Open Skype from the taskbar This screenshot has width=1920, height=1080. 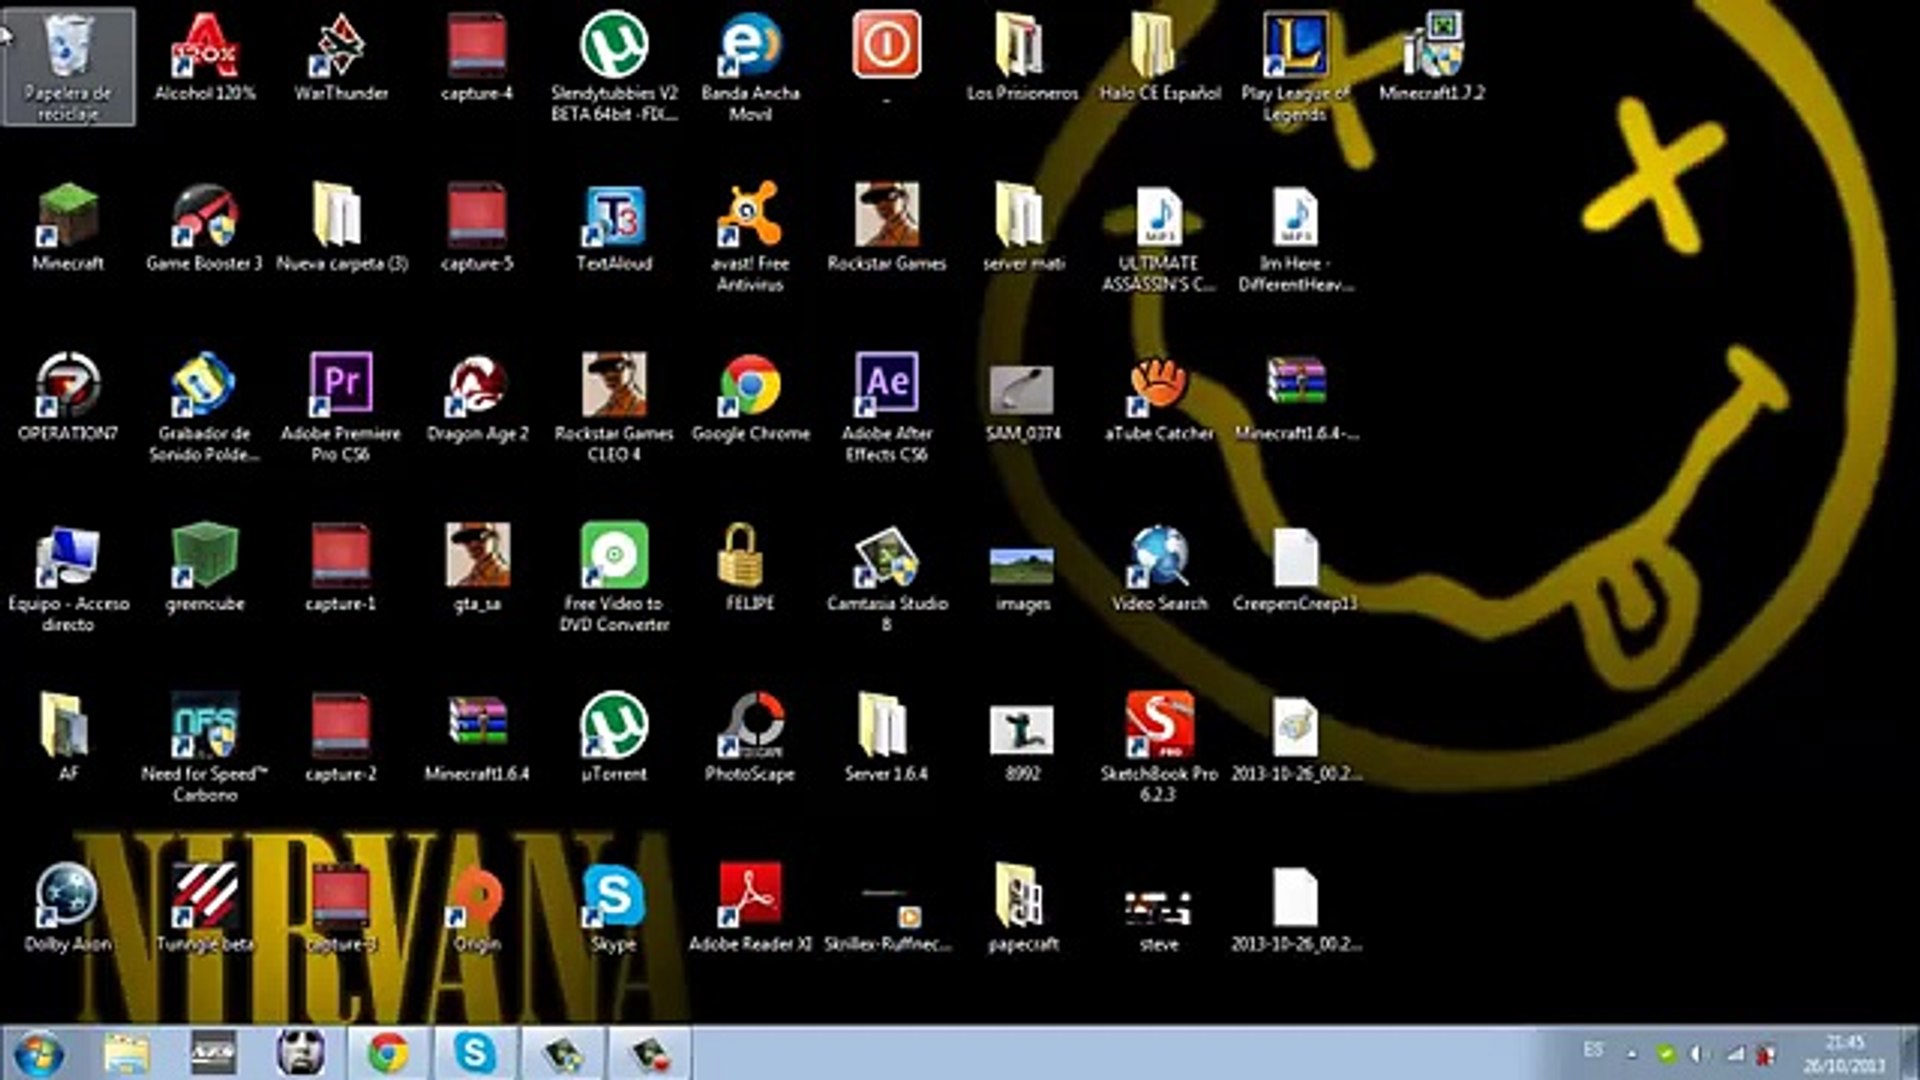[475, 1054]
